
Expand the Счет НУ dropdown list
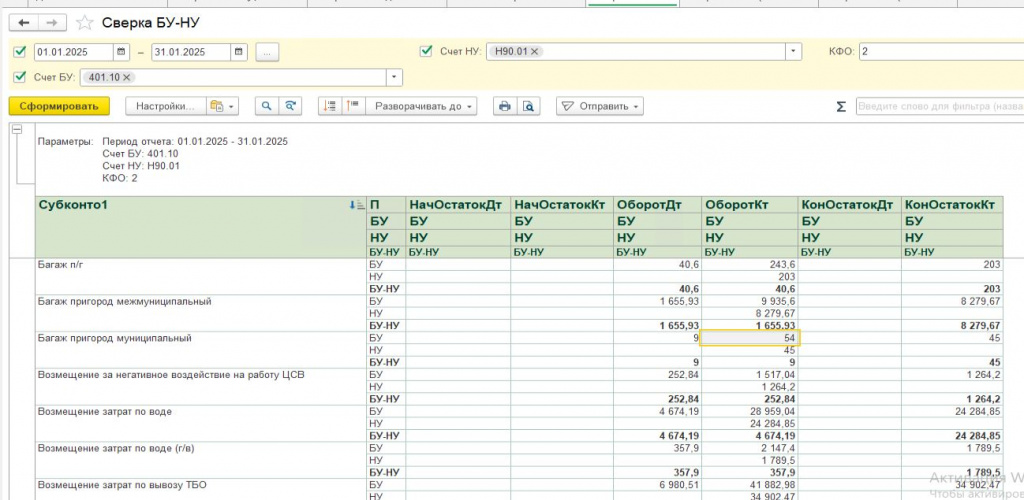coord(794,52)
